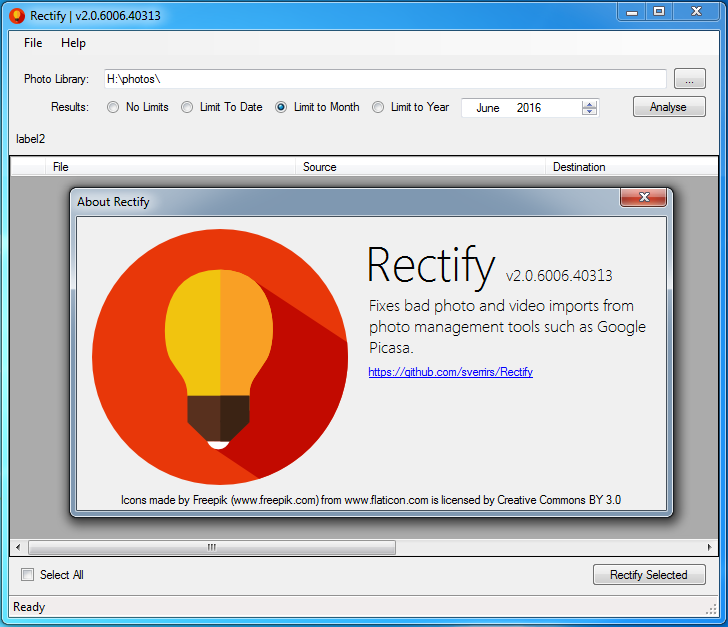Minimize the Rectify main window

coord(631,12)
